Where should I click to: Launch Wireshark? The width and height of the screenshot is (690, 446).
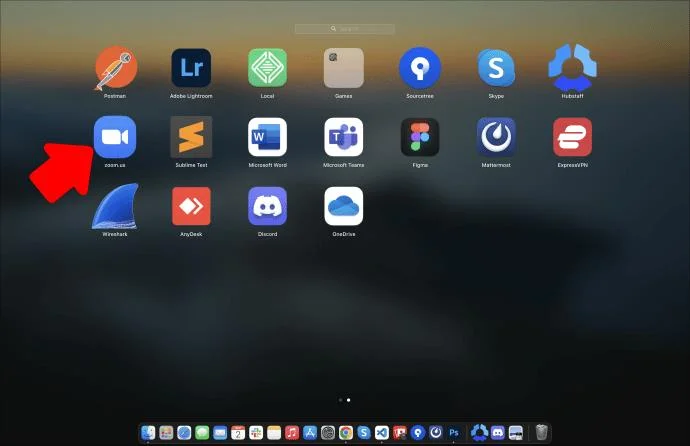pos(115,206)
